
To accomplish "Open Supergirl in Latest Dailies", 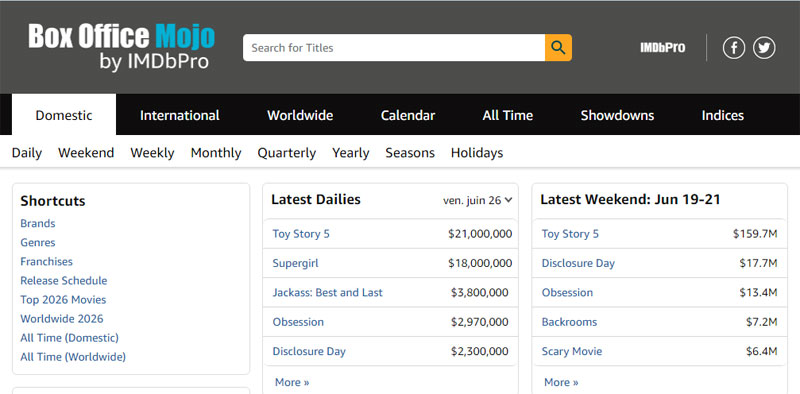I will click(295, 263).
